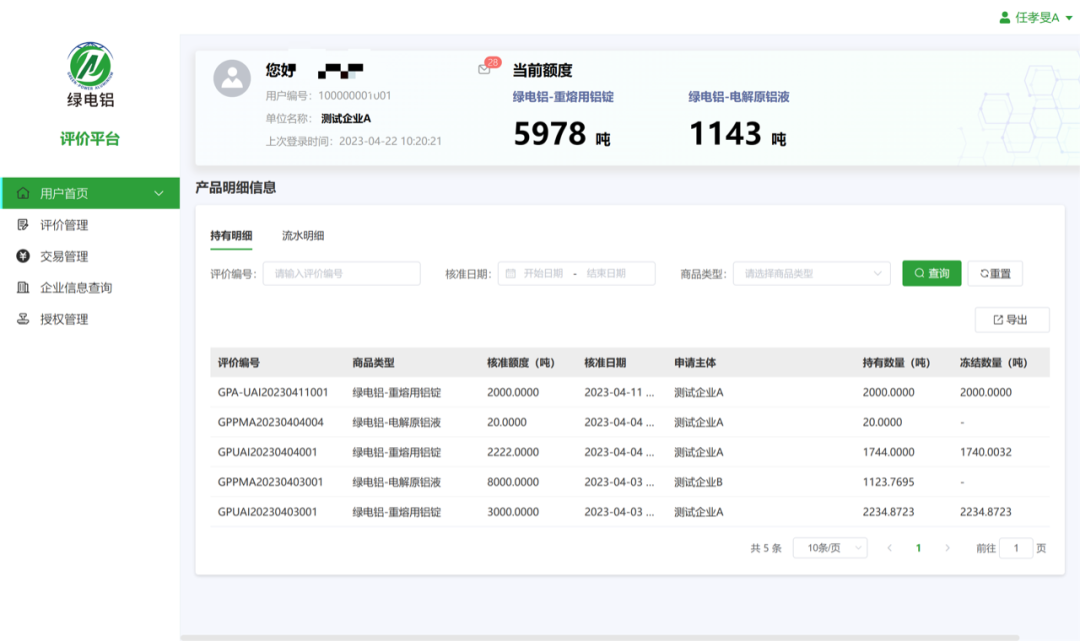
Task: Click the home icon for 用户首页
Action: pyautogui.click(x=22, y=193)
